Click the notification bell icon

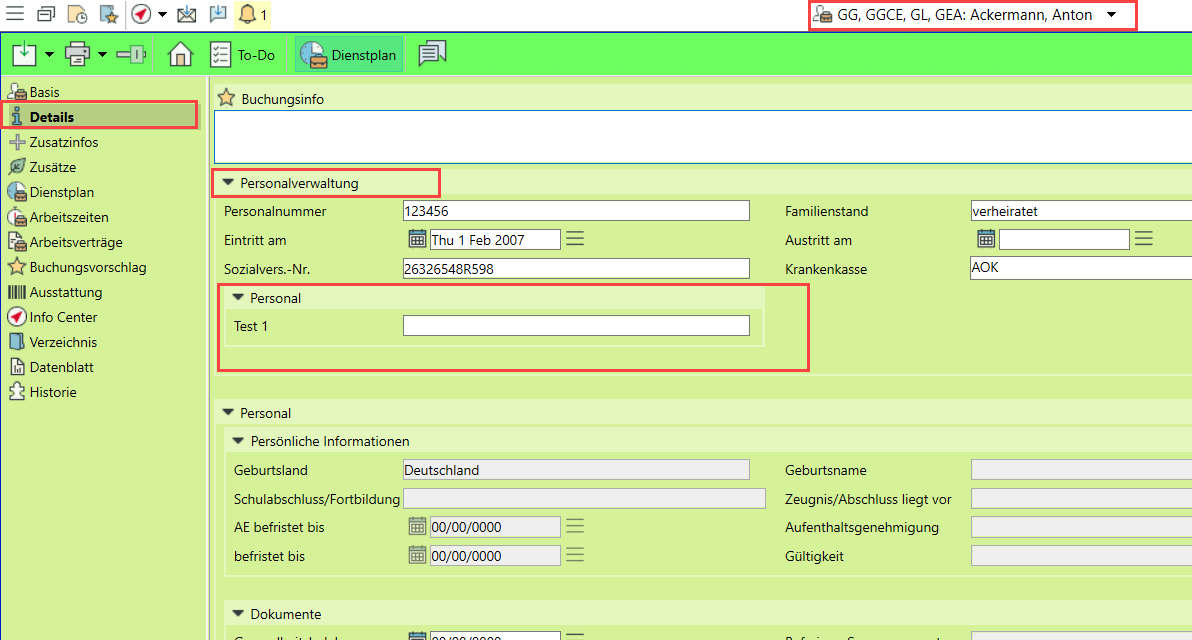click(248, 15)
